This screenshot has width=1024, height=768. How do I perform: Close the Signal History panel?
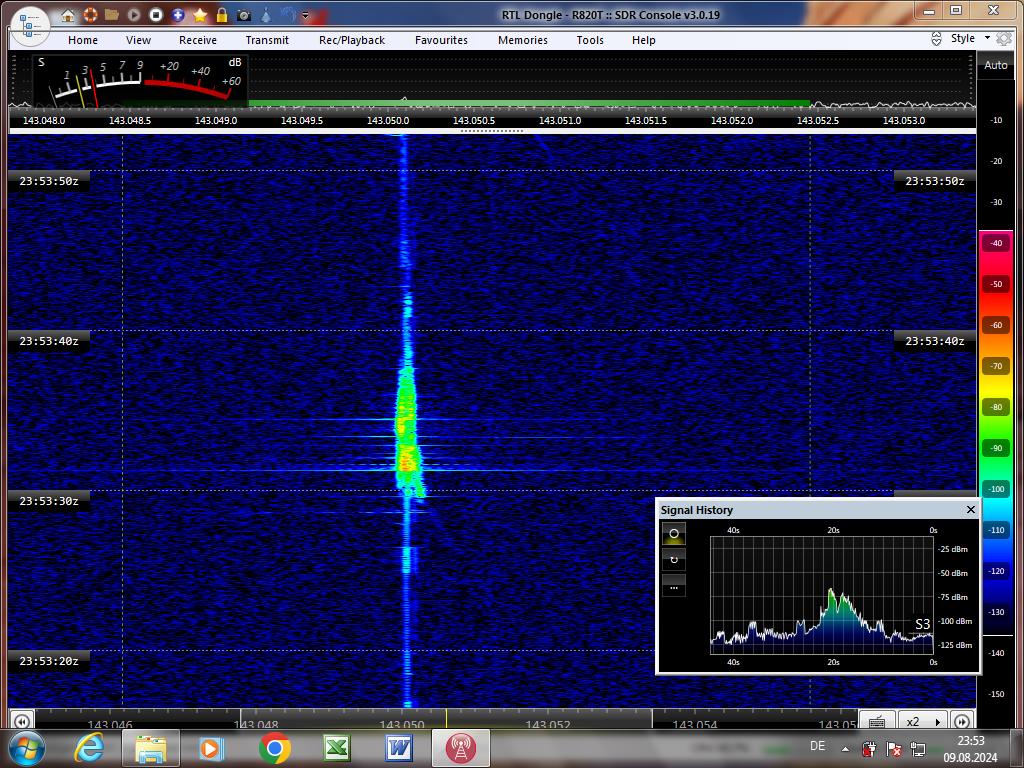(970, 509)
